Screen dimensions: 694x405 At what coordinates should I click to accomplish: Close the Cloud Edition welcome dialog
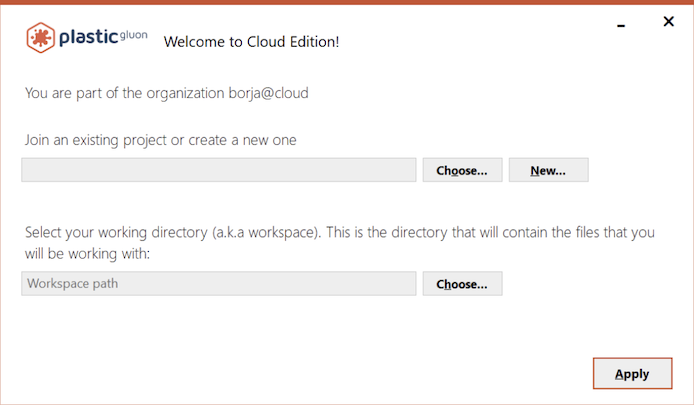pyautogui.click(x=668, y=21)
